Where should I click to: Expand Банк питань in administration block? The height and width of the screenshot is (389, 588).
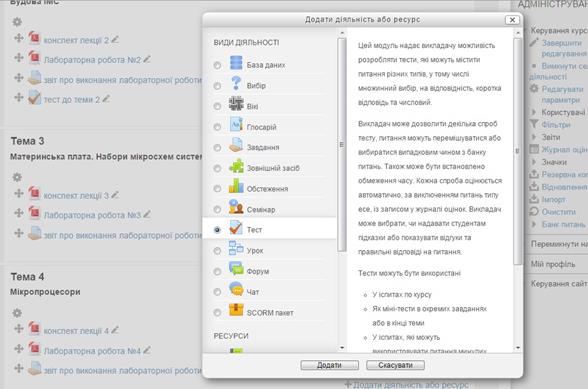point(534,224)
